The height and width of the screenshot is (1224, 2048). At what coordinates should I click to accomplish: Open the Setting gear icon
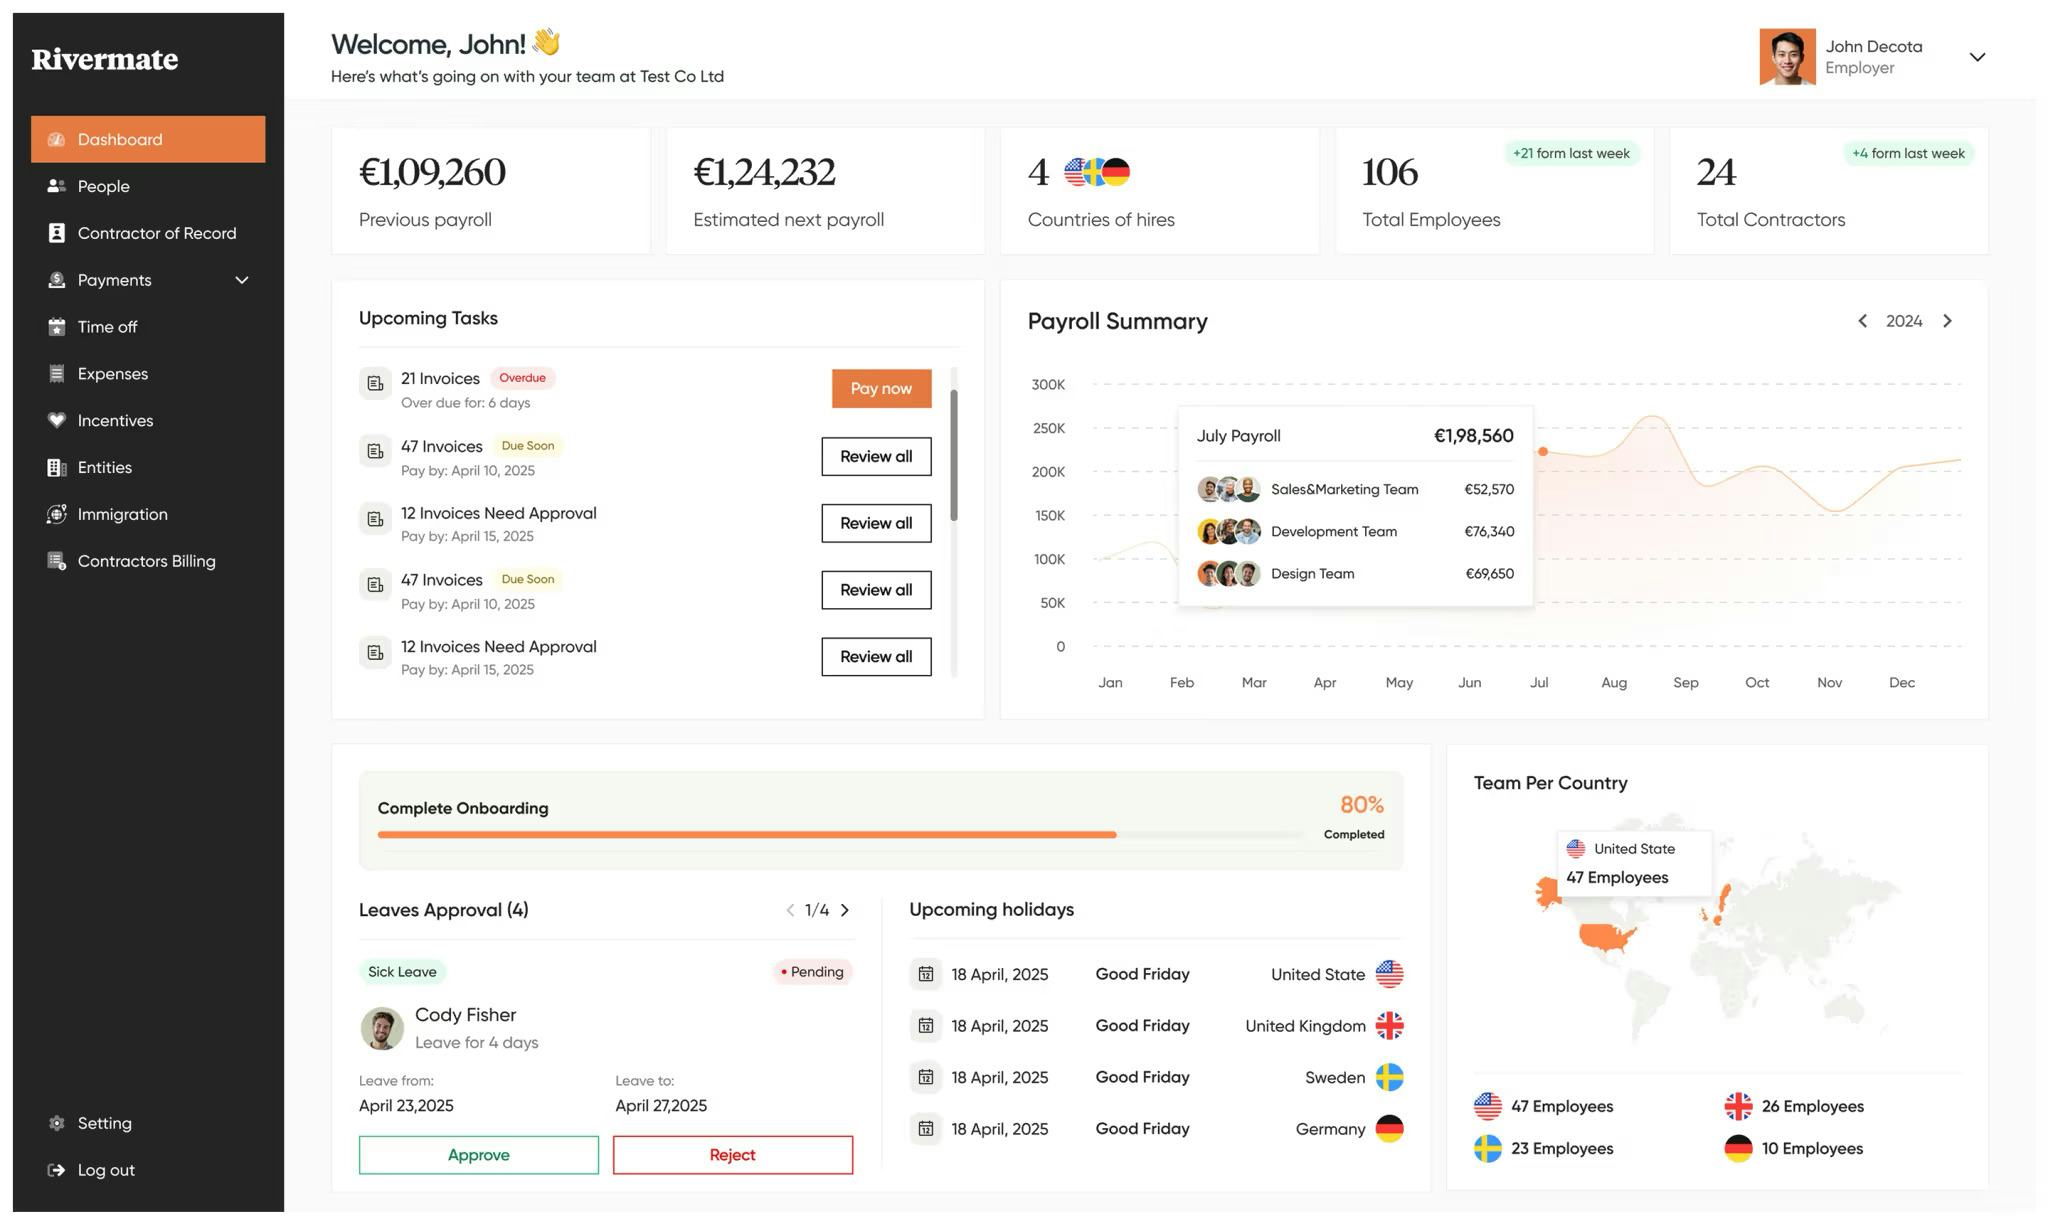[x=57, y=1123]
